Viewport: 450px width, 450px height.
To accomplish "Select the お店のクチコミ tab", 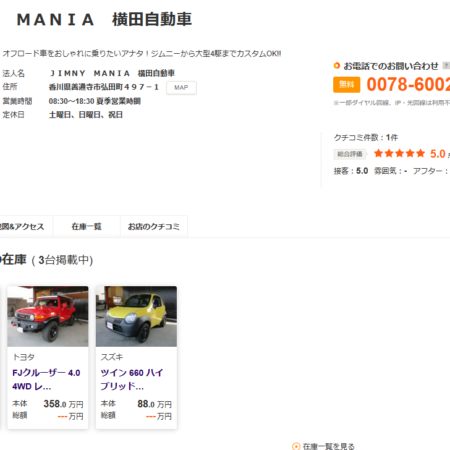I will [154, 227].
